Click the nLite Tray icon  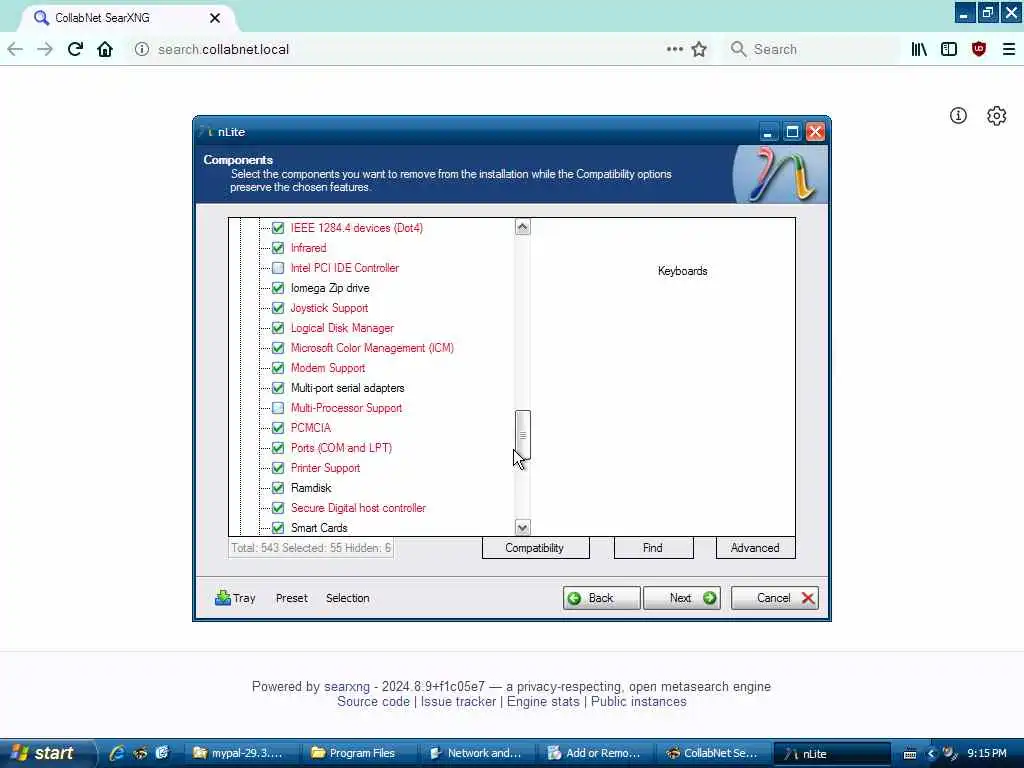235,598
